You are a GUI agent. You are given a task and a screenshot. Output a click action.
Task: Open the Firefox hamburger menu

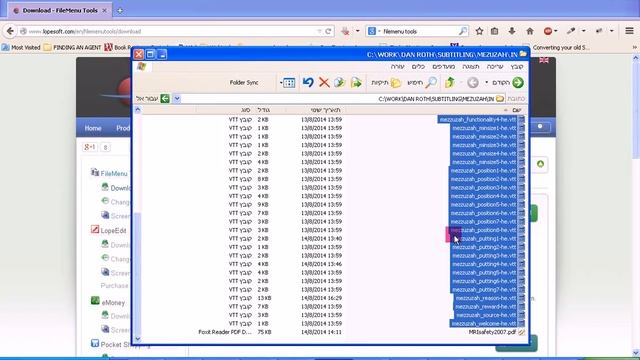click(x=629, y=31)
